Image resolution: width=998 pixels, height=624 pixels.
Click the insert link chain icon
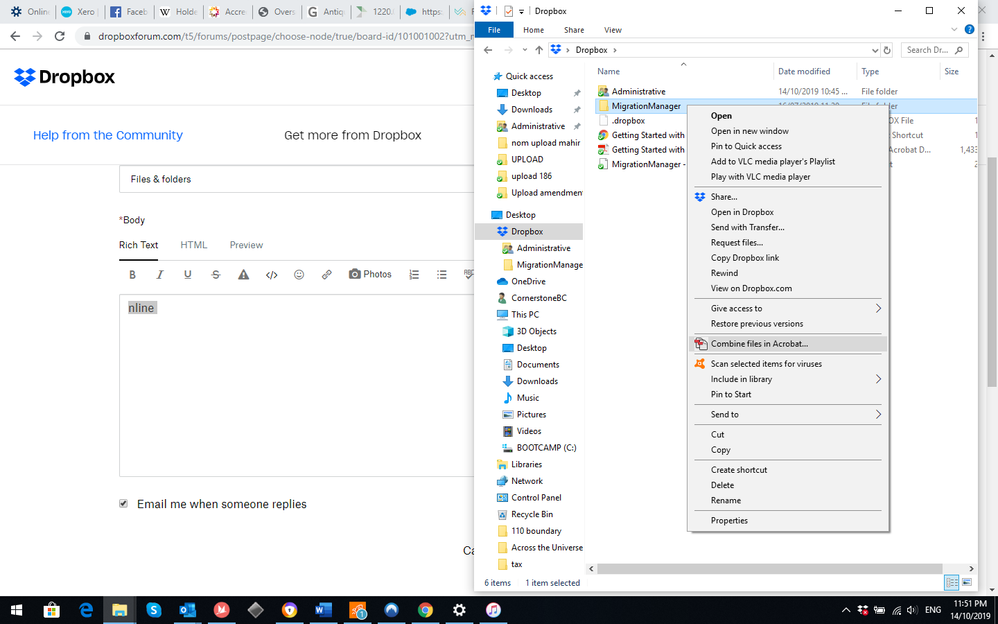[x=327, y=274]
